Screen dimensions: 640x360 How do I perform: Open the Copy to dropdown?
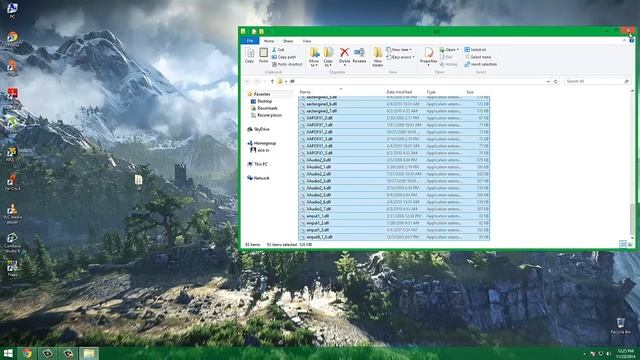tap(328, 57)
